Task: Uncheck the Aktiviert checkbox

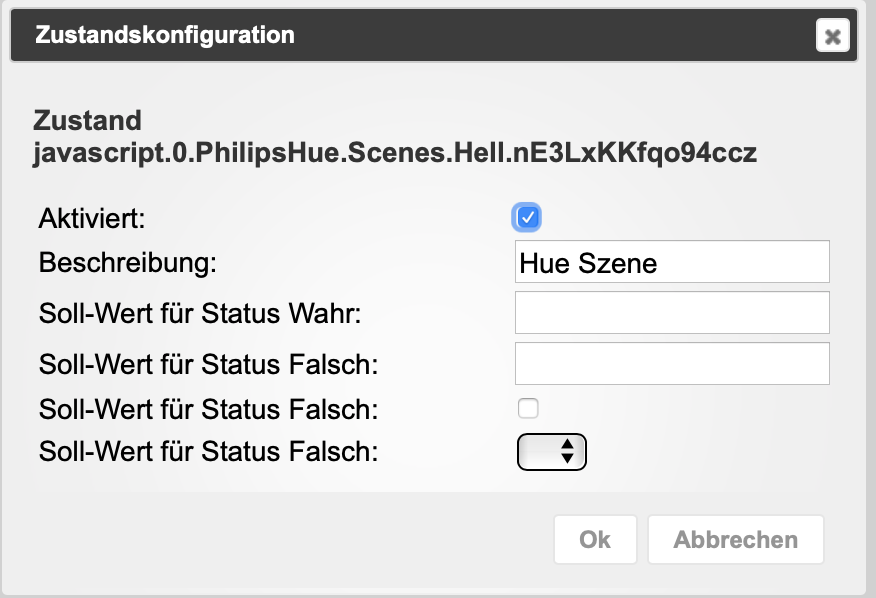Action: tap(526, 217)
